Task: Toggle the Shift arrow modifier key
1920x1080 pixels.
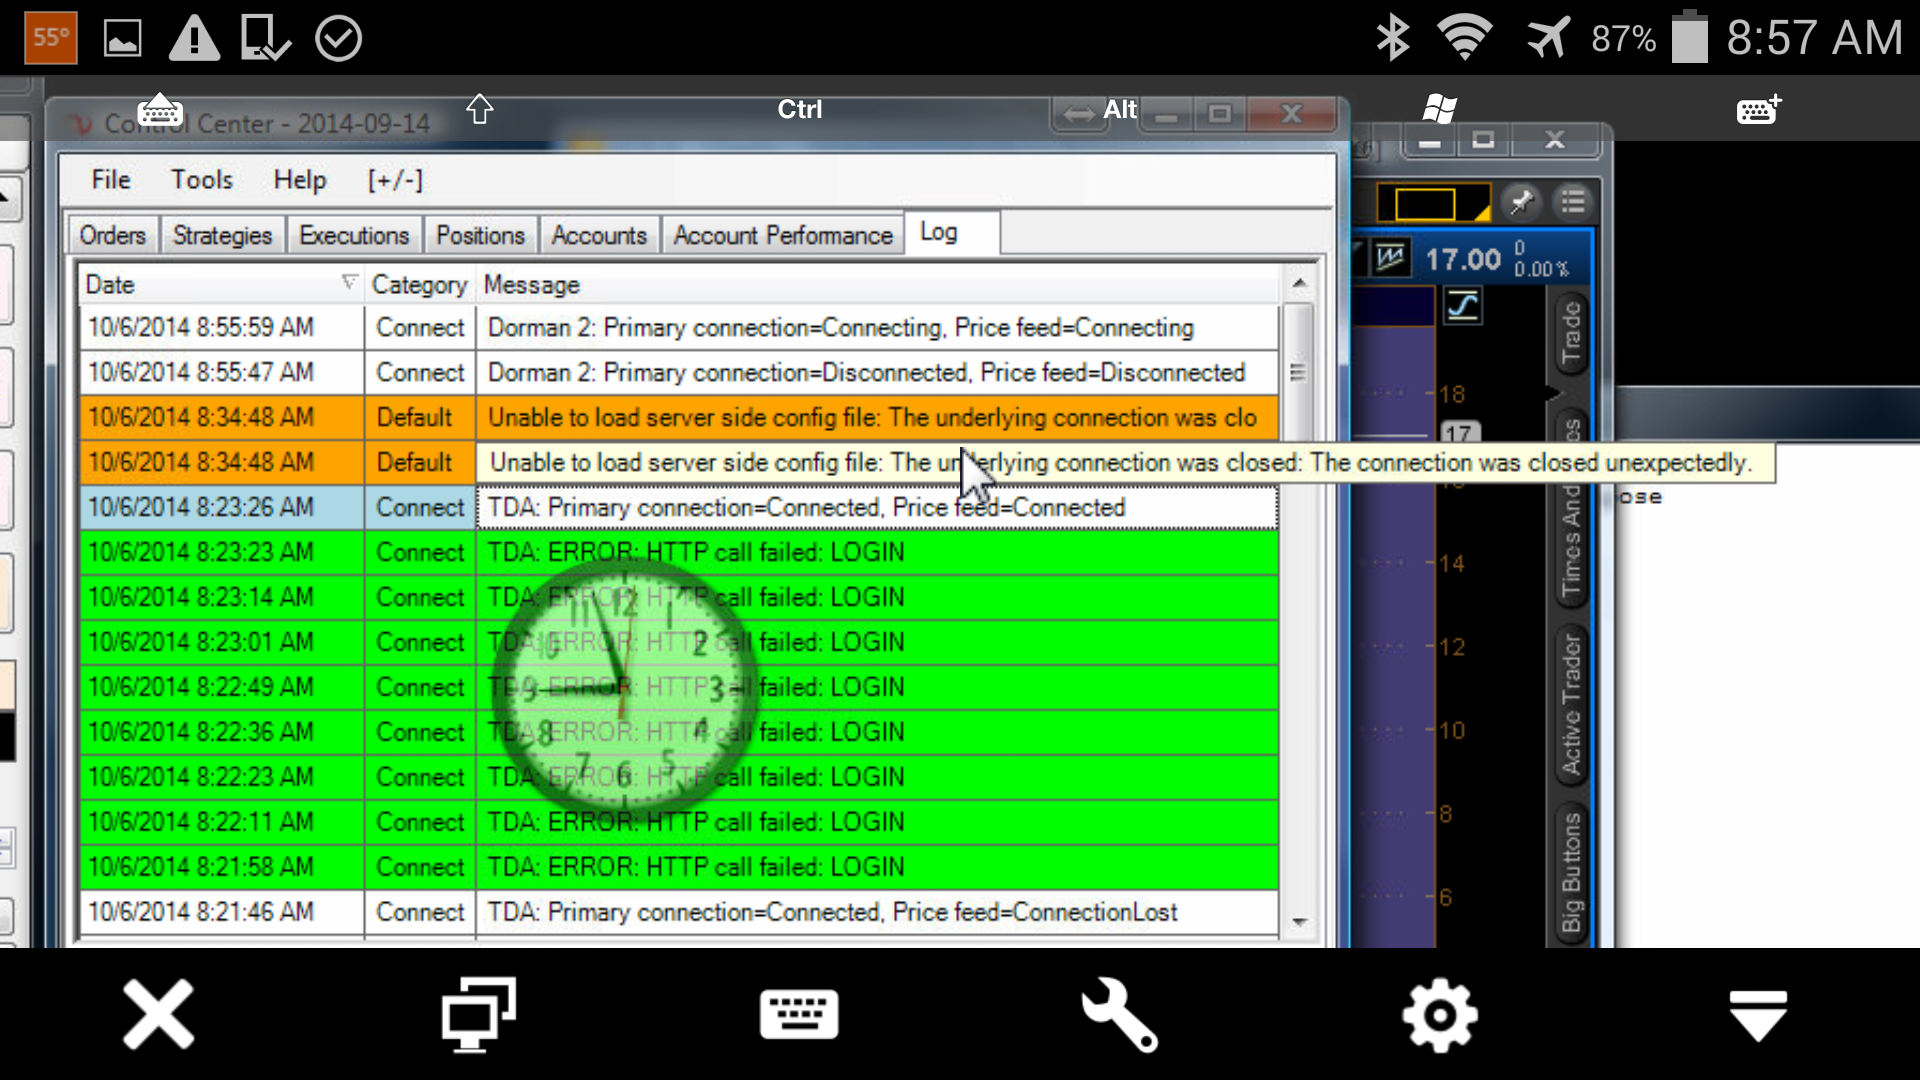Action: (x=479, y=109)
